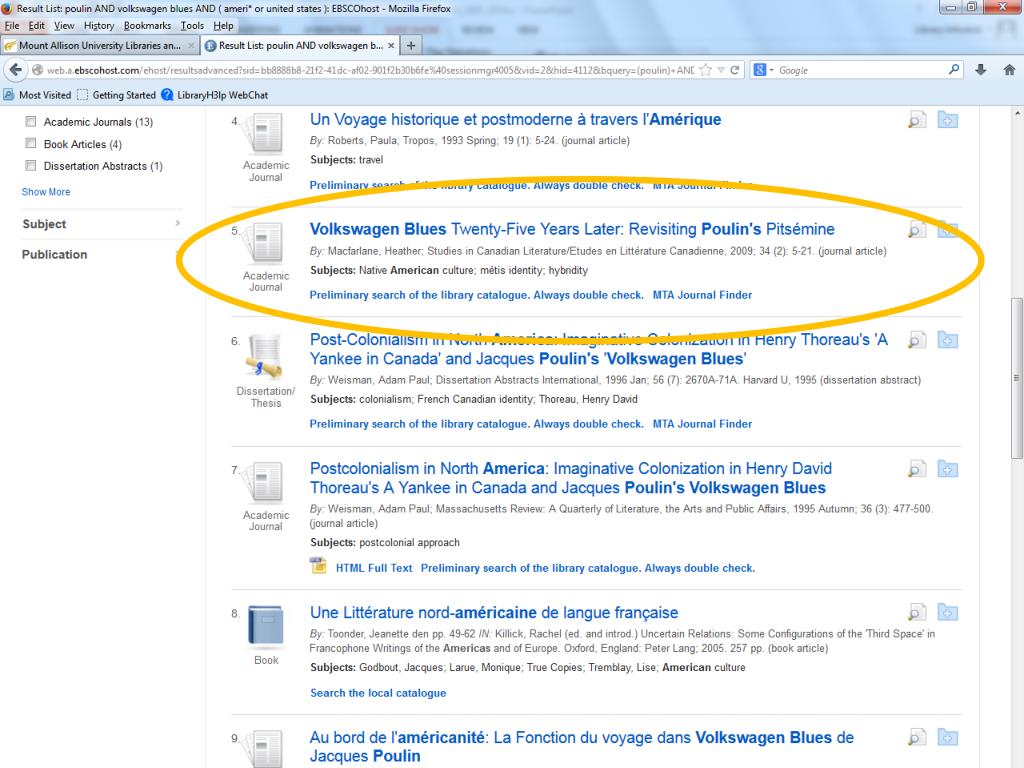
Task: Expand the Subject facet
Action: [x=101, y=224]
